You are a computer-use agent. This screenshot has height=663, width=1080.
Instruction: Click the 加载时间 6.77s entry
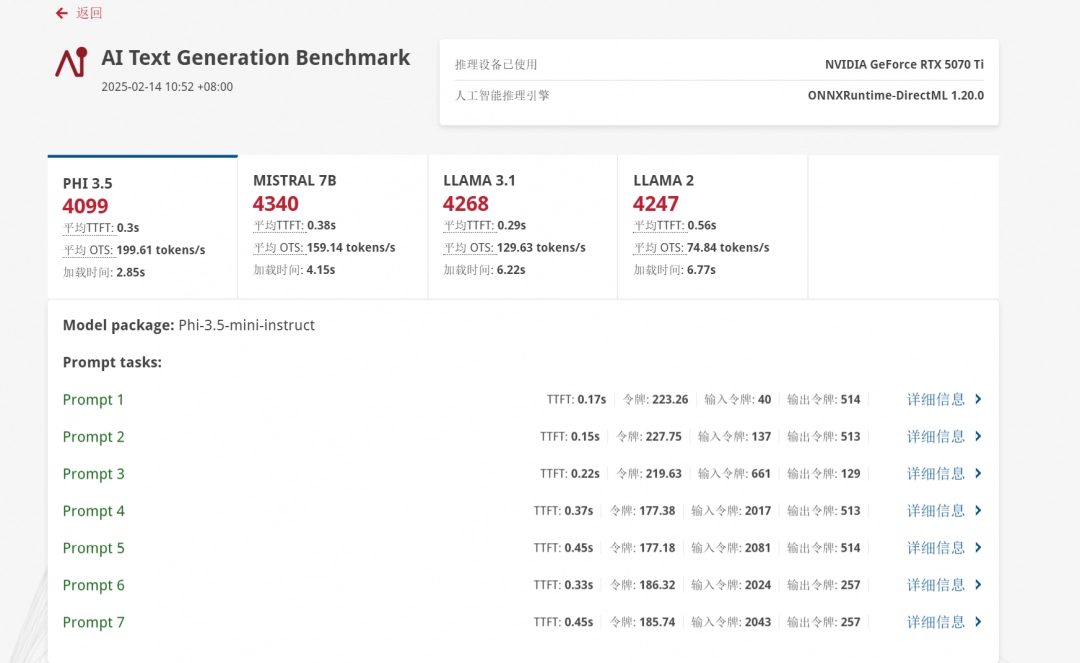(674, 271)
